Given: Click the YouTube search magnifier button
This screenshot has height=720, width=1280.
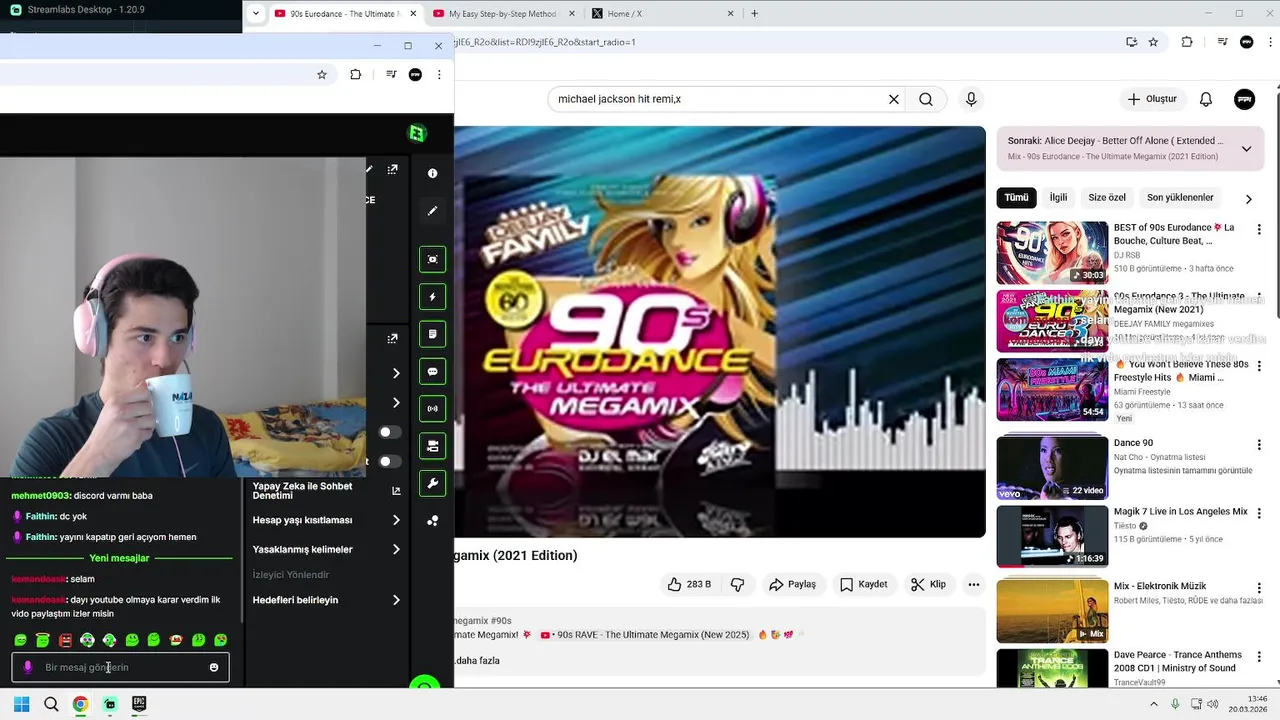Looking at the screenshot, I should coord(926,99).
